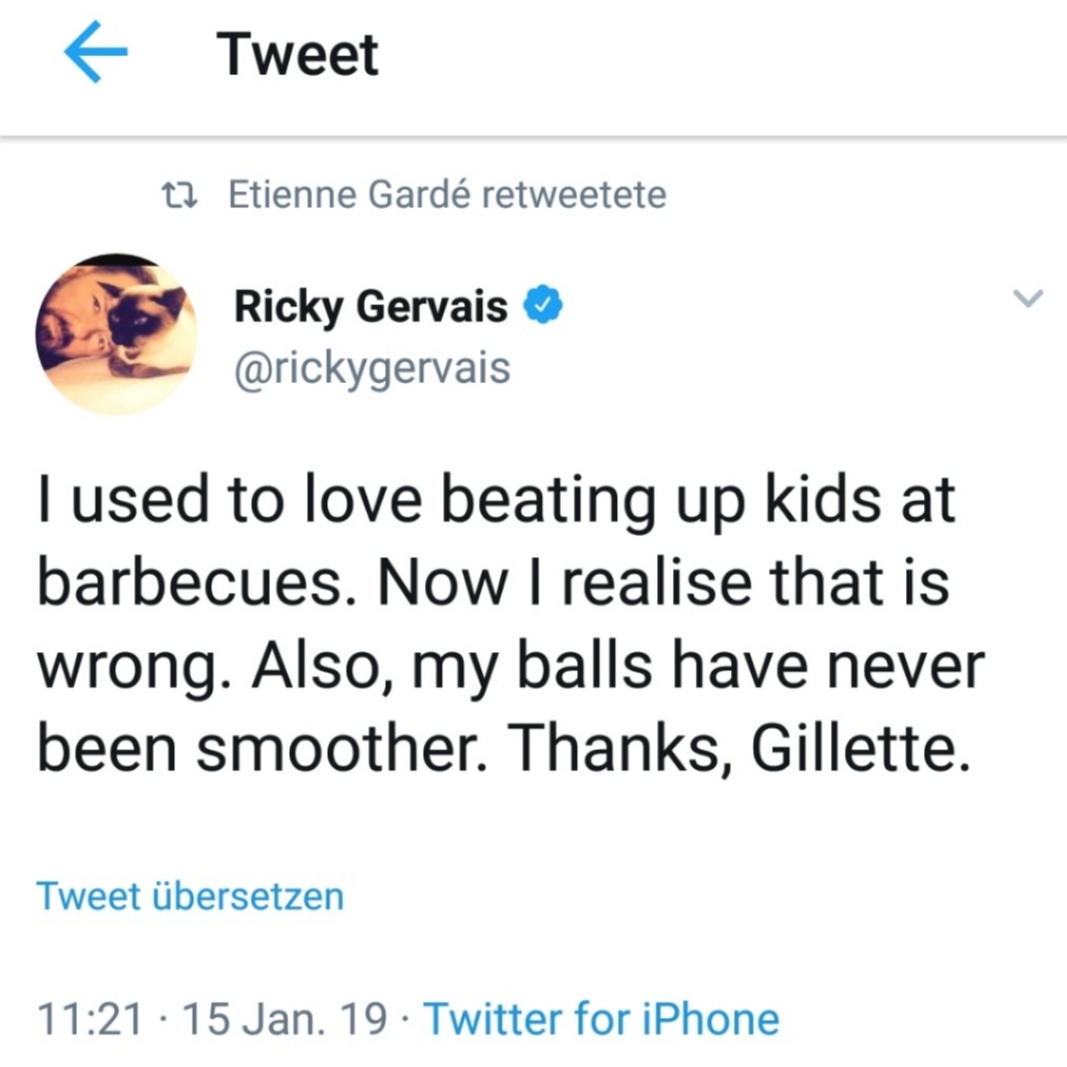Click the 11:21 timestamp
The height and width of the screenshot is (1067, 1067).
click(x=90, y=1019)
